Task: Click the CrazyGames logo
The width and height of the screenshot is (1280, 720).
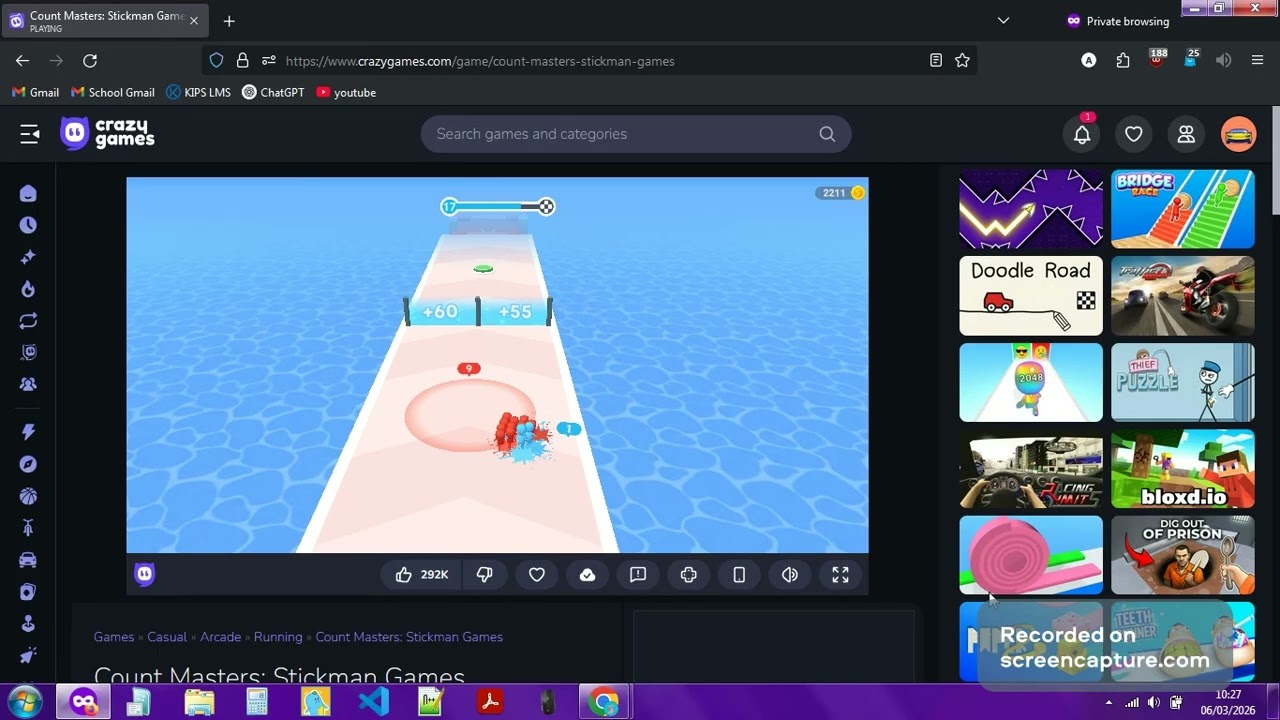Action: [x=107, y=133]
